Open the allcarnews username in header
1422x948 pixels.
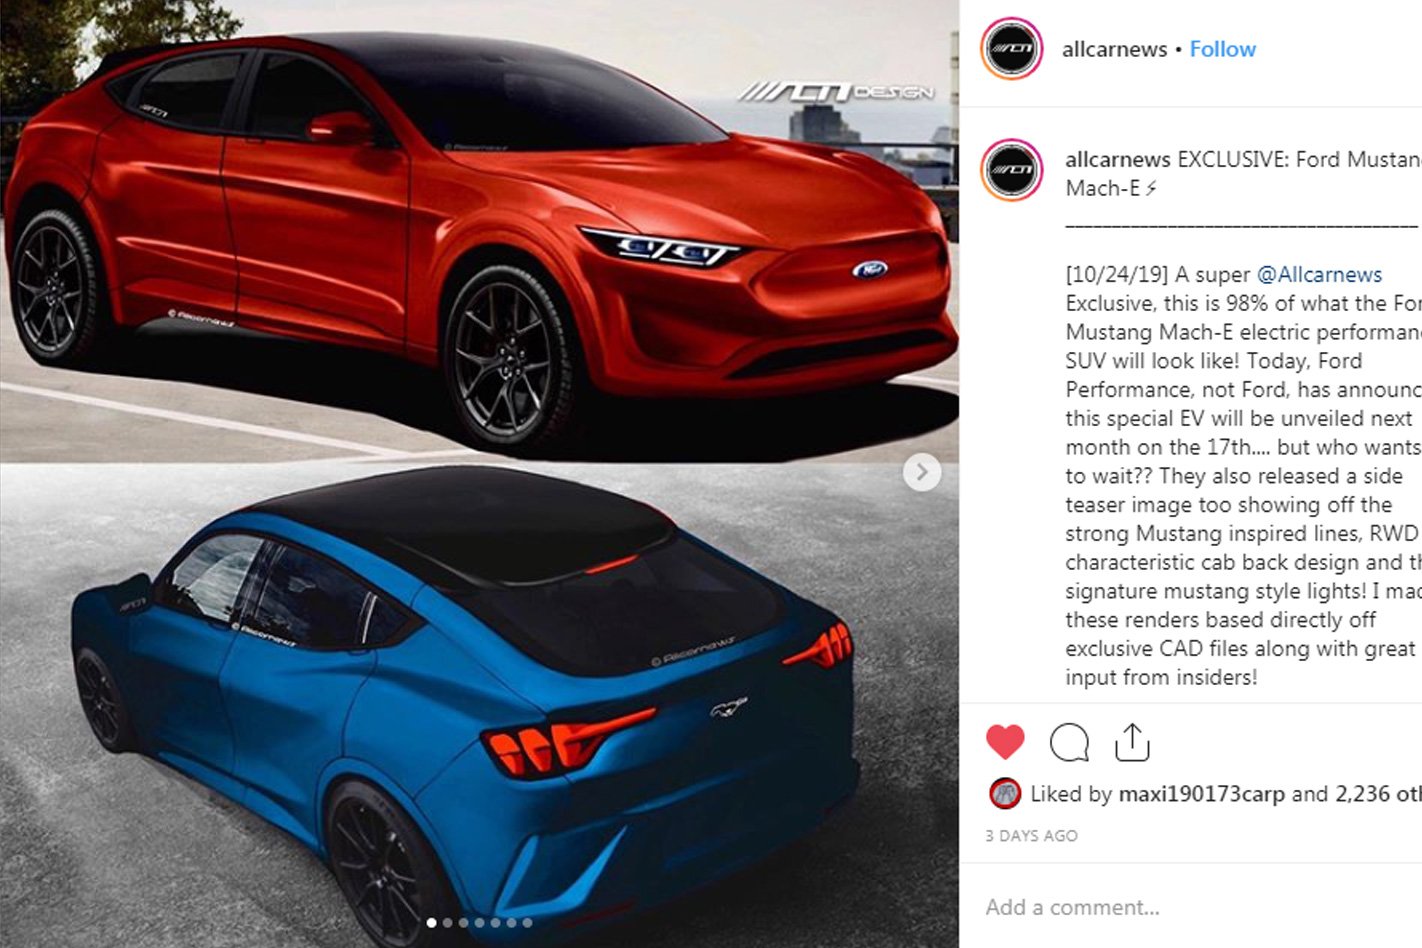pyautogui.click(x=1114, y=49)
